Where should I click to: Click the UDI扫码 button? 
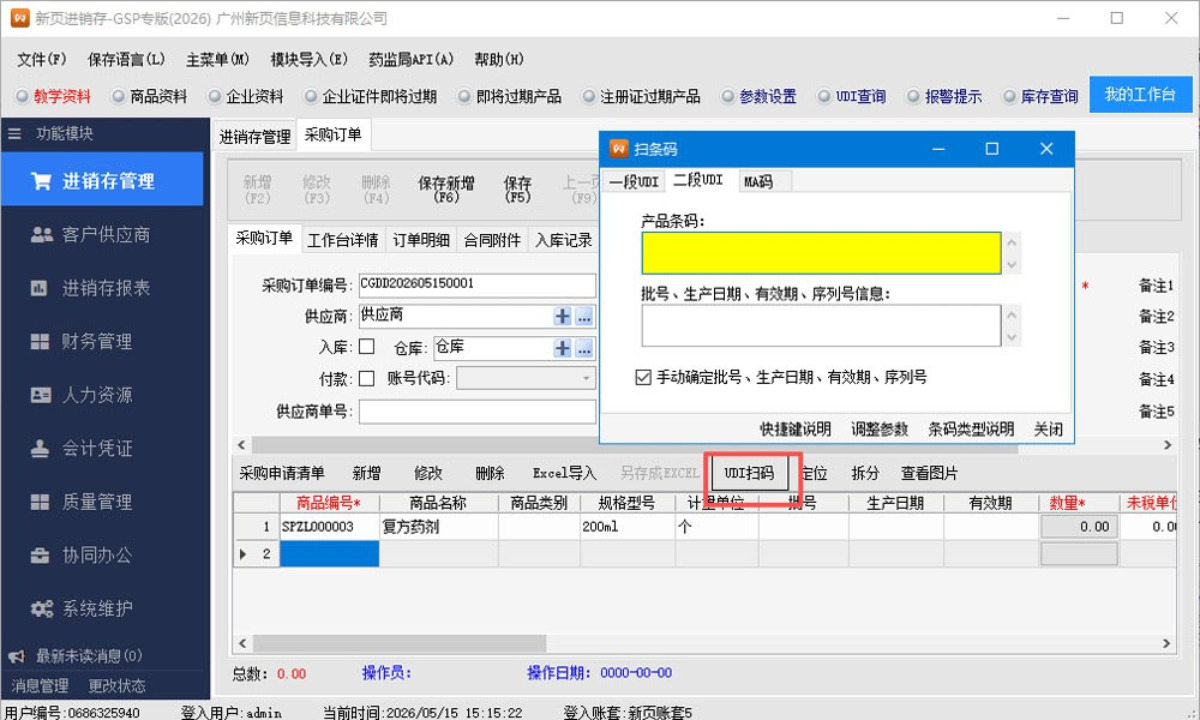[x=749, y=473]
